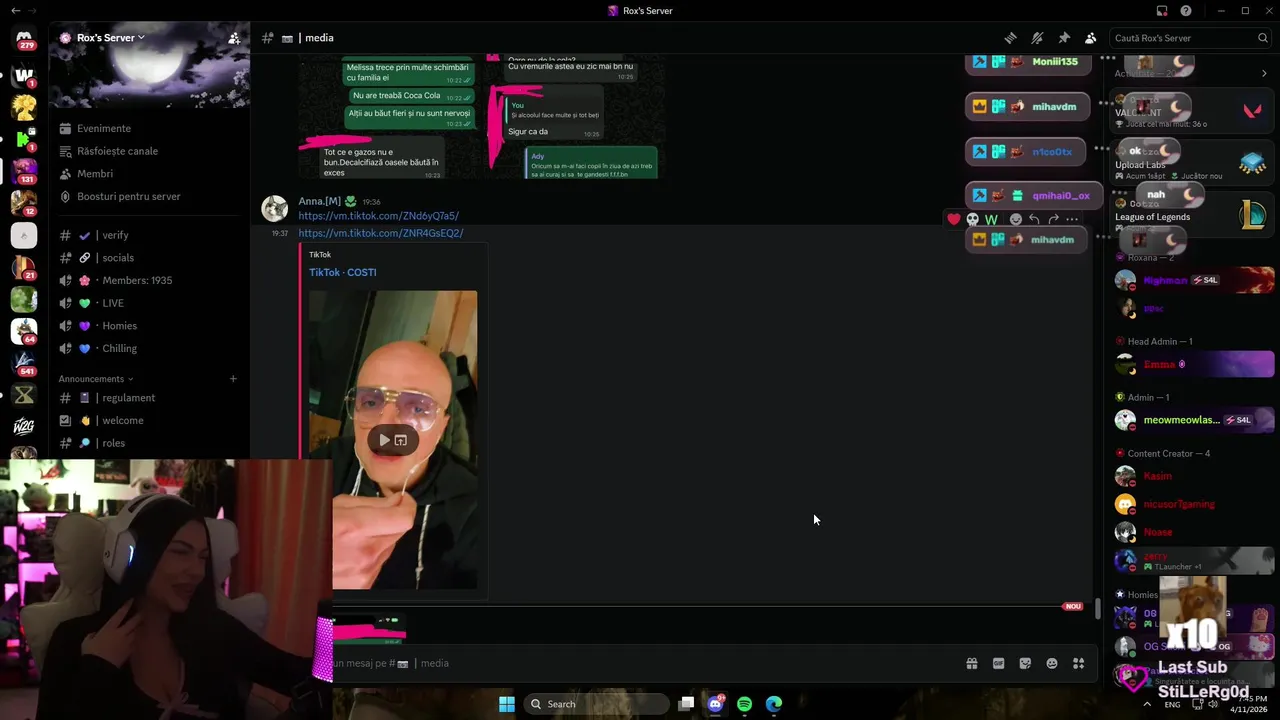Open add reaction smiley on message
Viewport: 1280px width, 720px height.
pyautogui.click(x=1016, y=219)
